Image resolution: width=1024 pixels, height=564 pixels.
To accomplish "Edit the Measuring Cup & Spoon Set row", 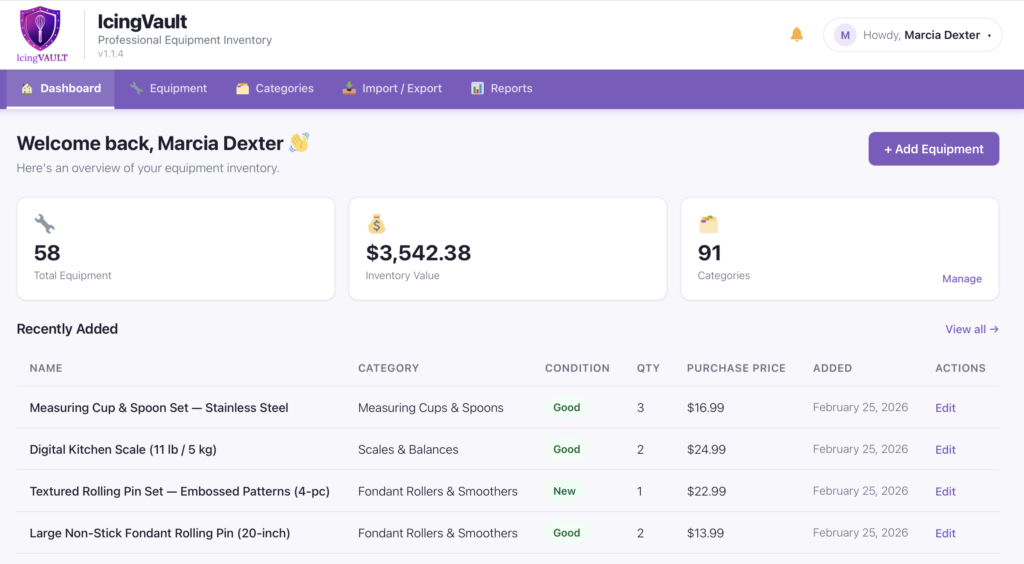I will click(x=945, y=408).
